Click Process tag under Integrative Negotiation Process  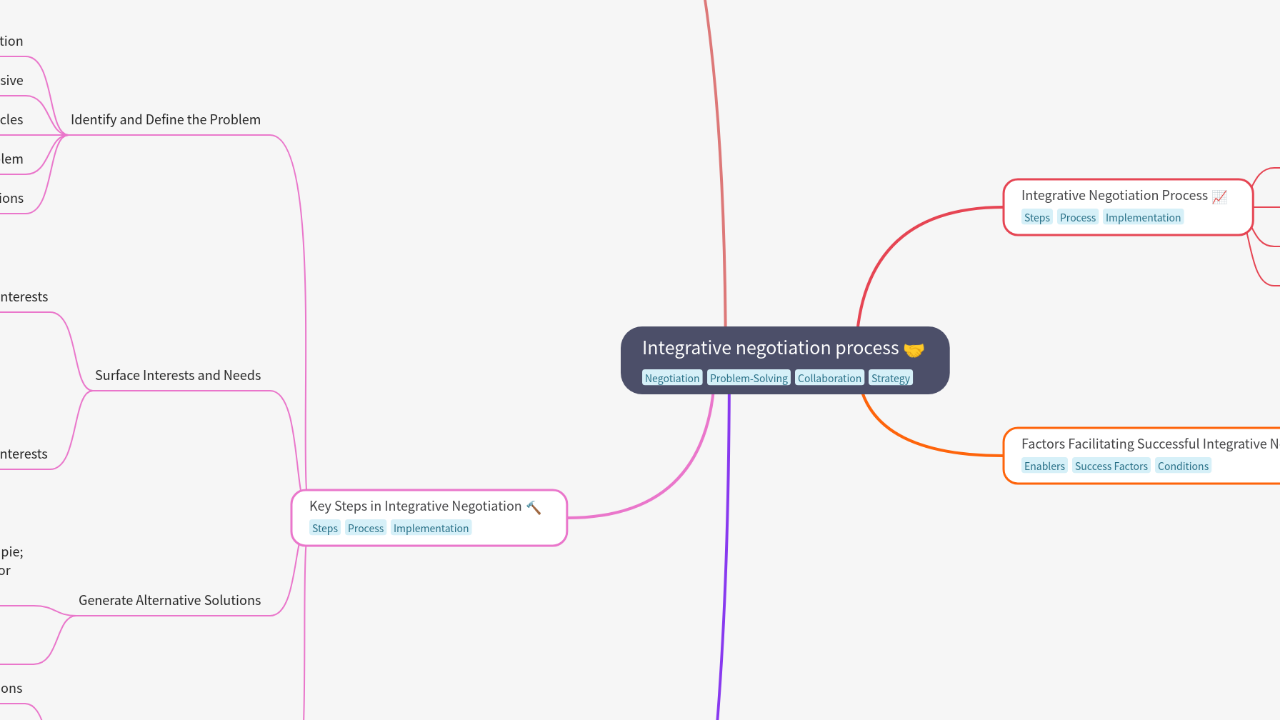tap(1078, 217)
